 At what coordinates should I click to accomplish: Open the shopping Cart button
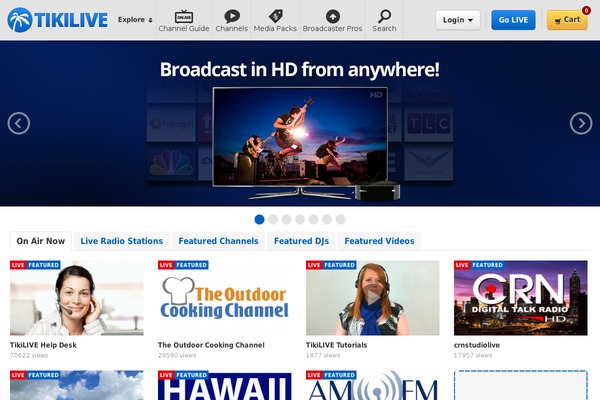pos(567,20)
